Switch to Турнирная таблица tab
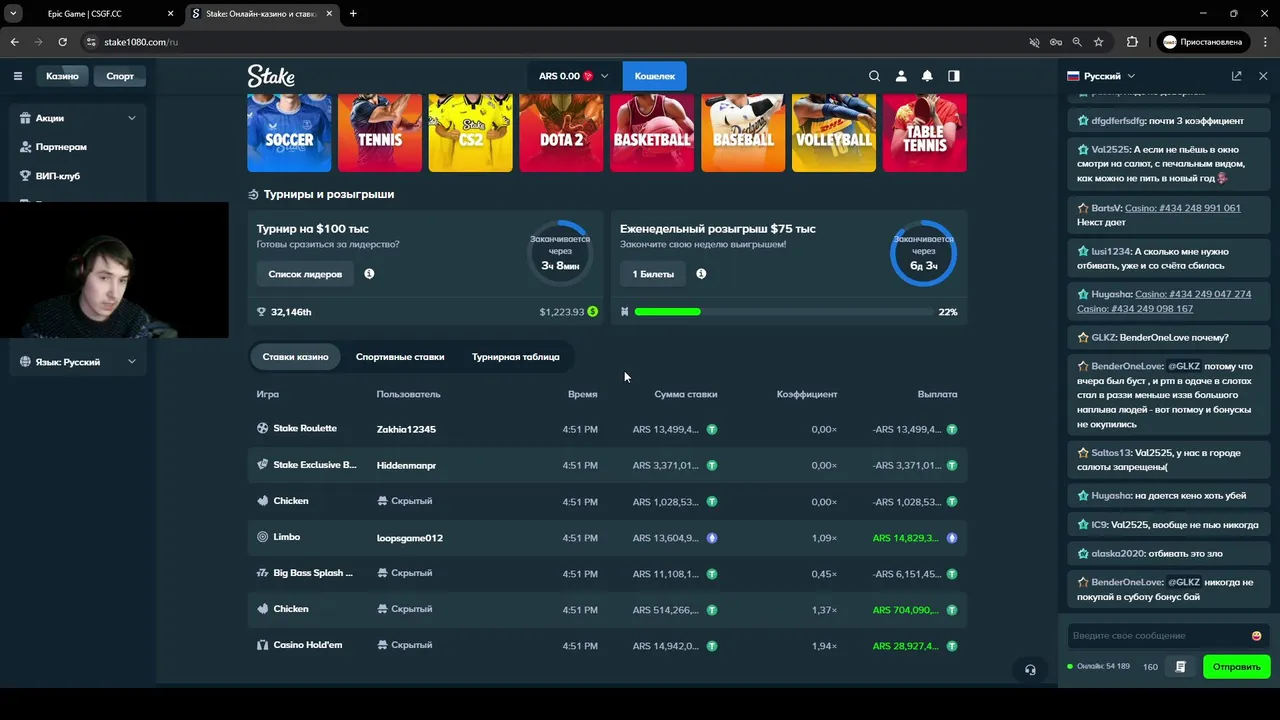 (x=516, y=357)
